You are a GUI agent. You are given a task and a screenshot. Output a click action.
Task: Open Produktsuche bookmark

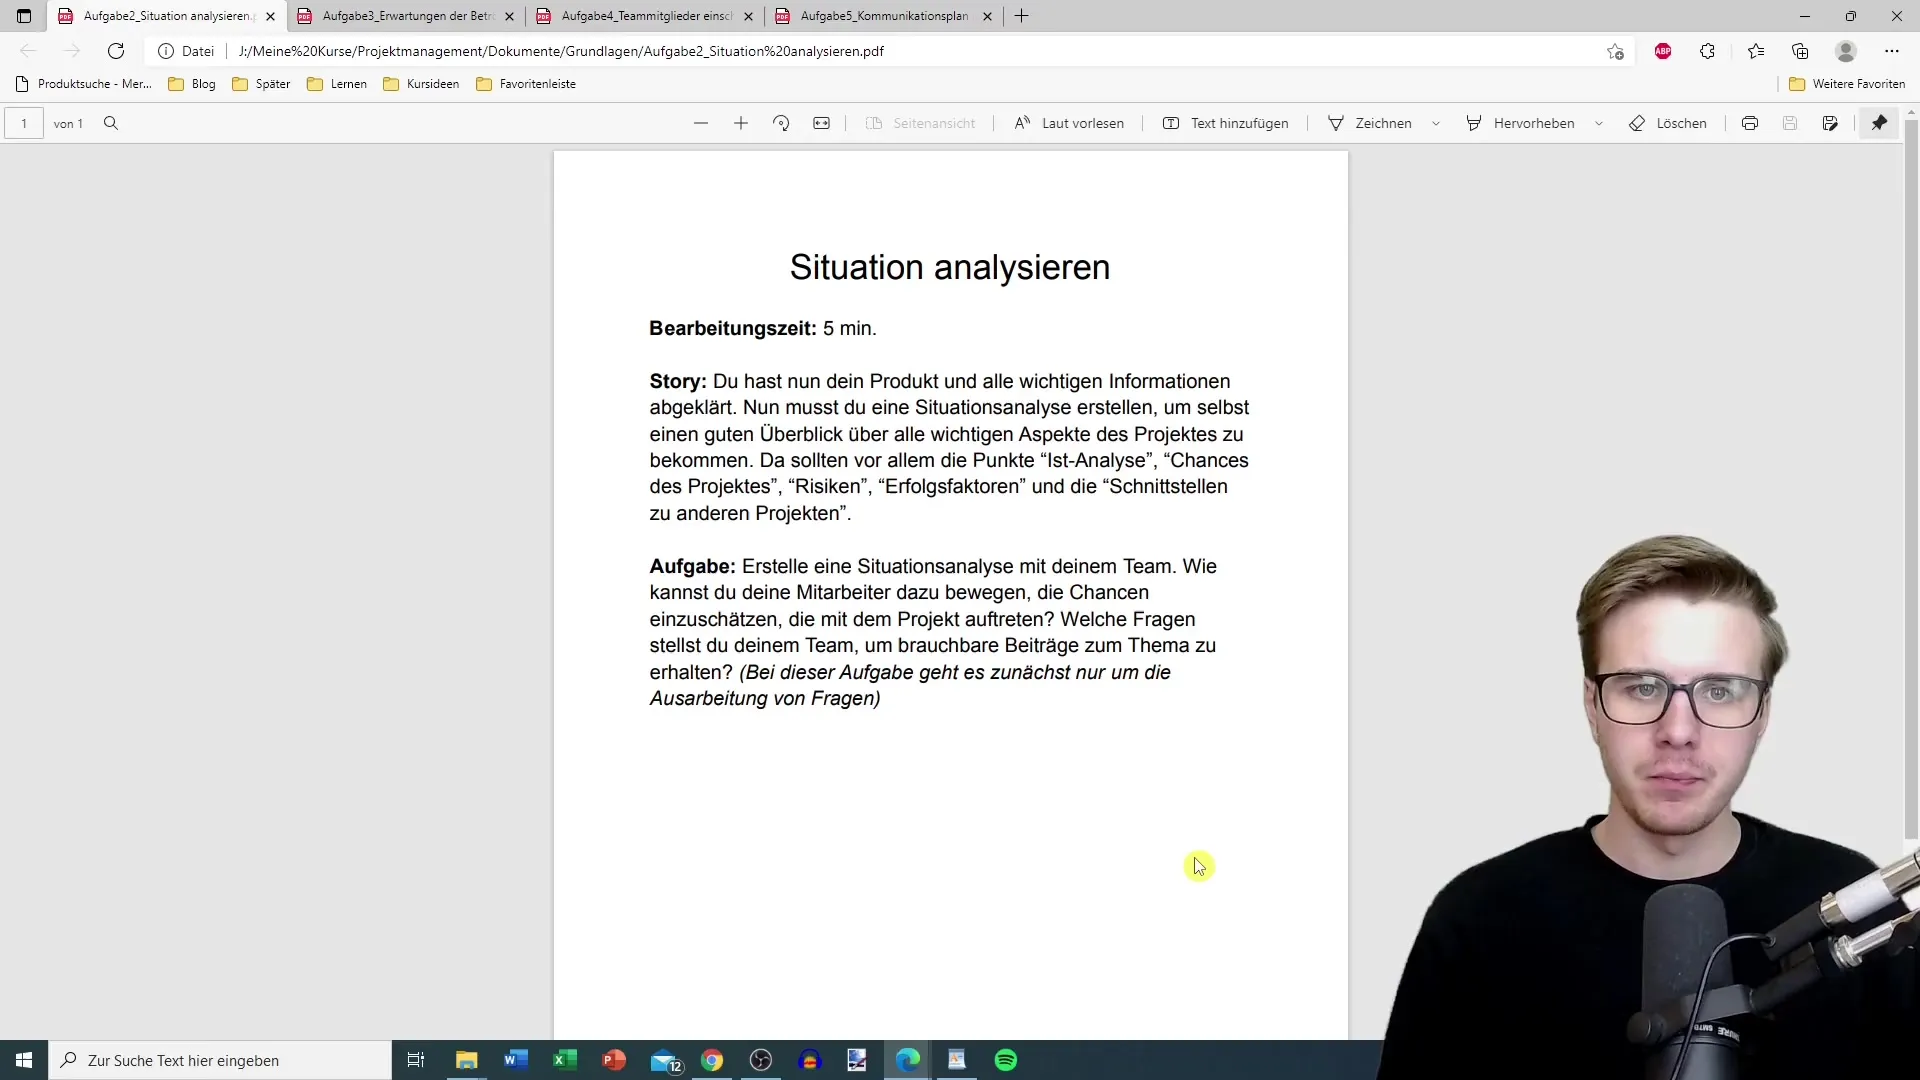[x=83, y=84]
